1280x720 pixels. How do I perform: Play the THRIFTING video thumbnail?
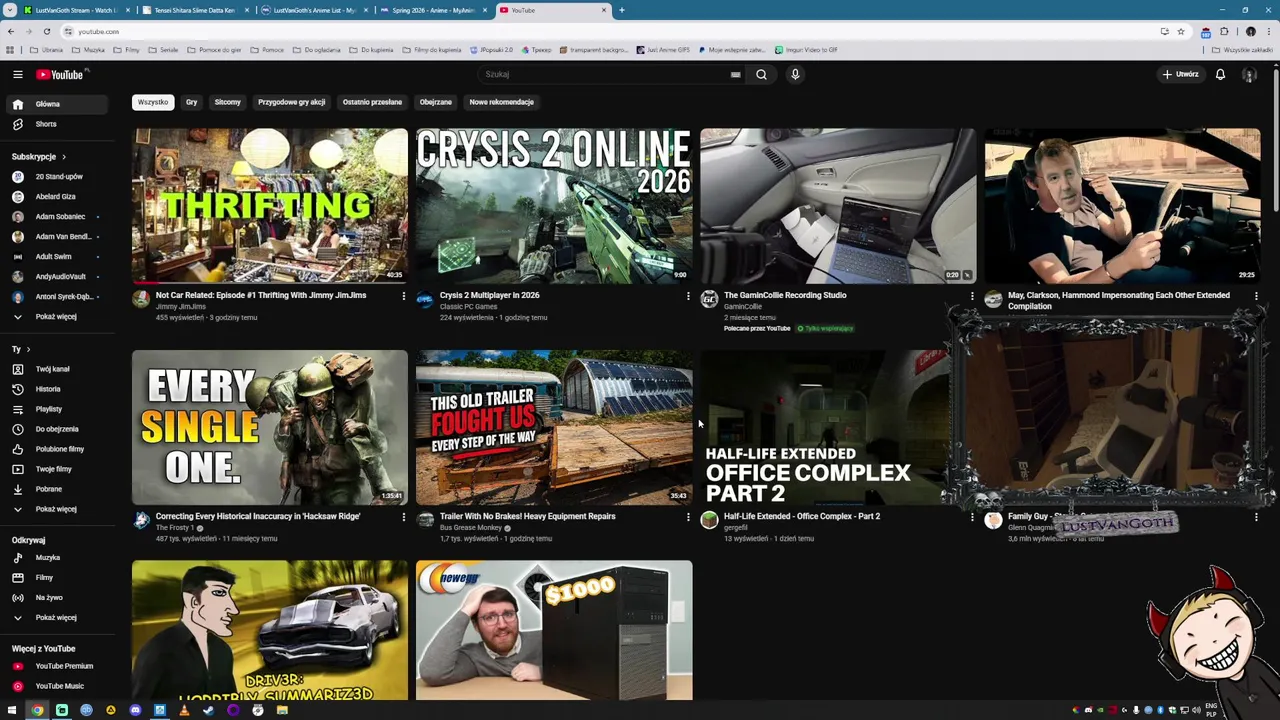click(x=270, y=206)
